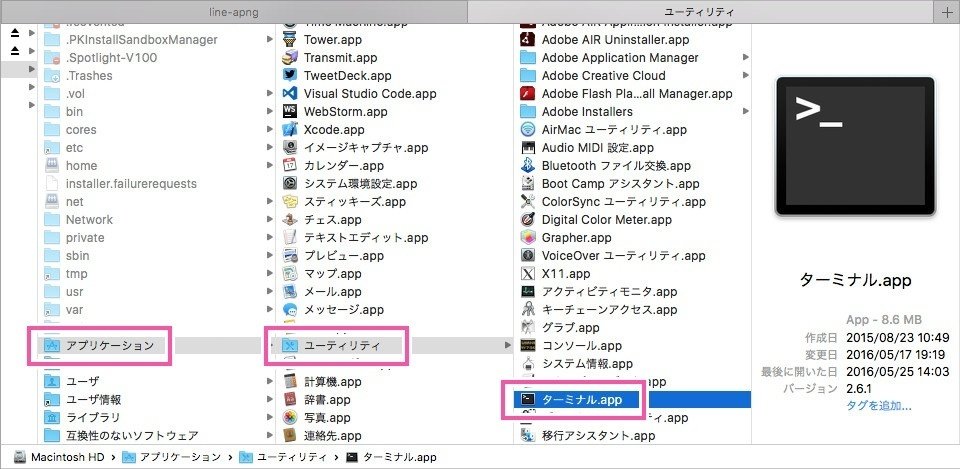Click the スティッキーズ.app icon

pyautogui.click(x=290, y=201)
